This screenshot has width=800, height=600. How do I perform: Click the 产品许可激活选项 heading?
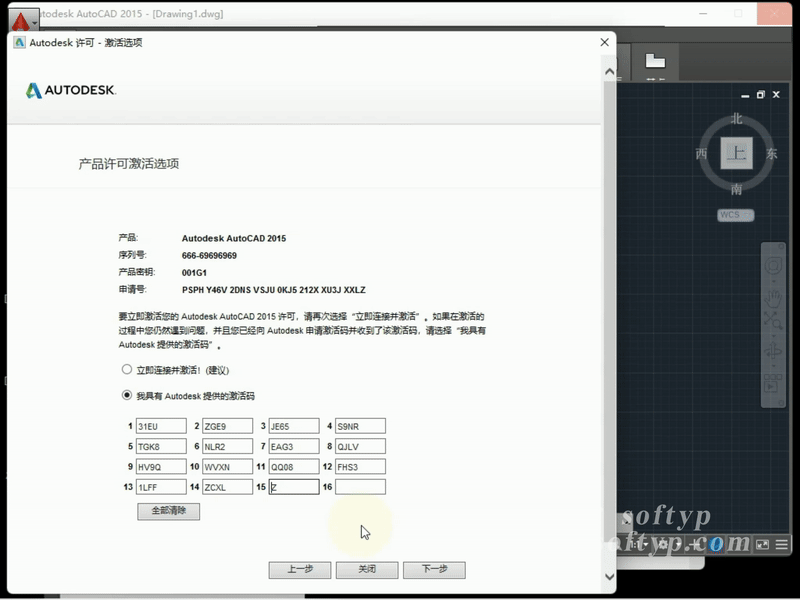coord(129,164)
